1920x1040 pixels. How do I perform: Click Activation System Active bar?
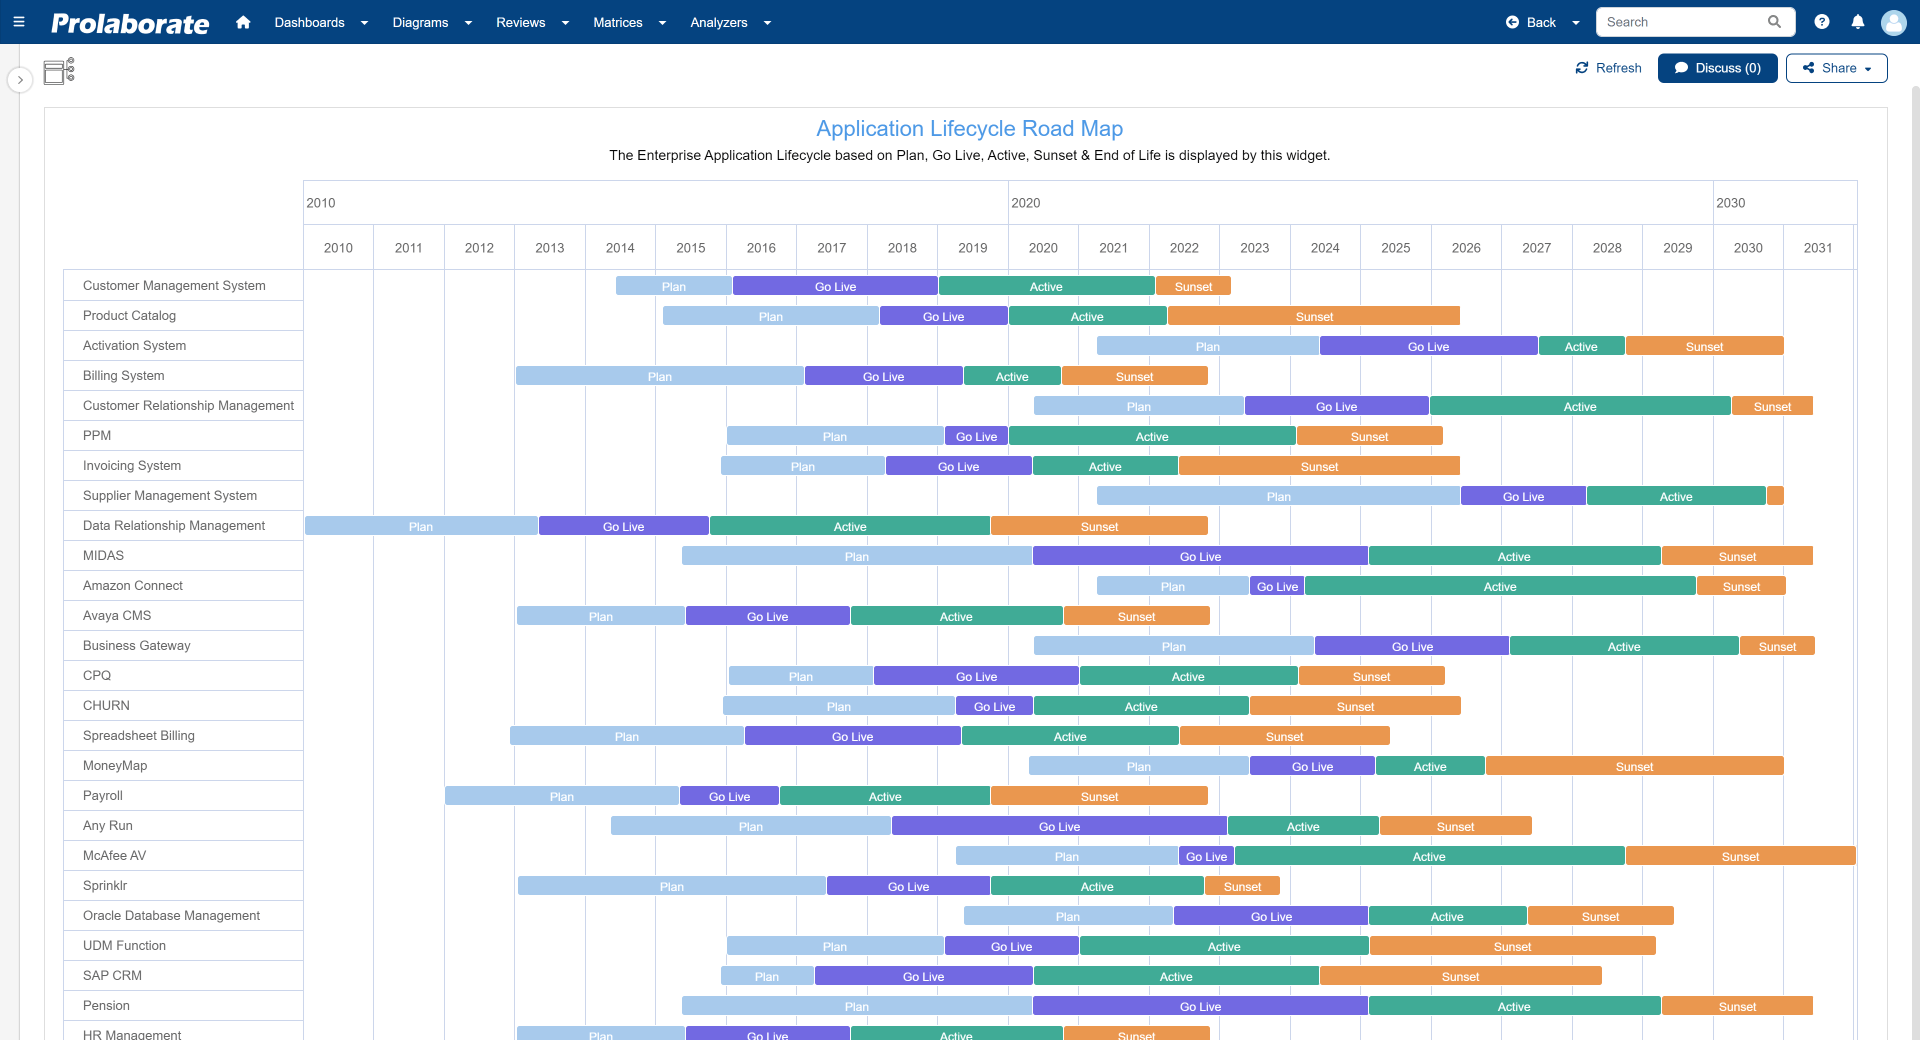tap(1581, 346)
